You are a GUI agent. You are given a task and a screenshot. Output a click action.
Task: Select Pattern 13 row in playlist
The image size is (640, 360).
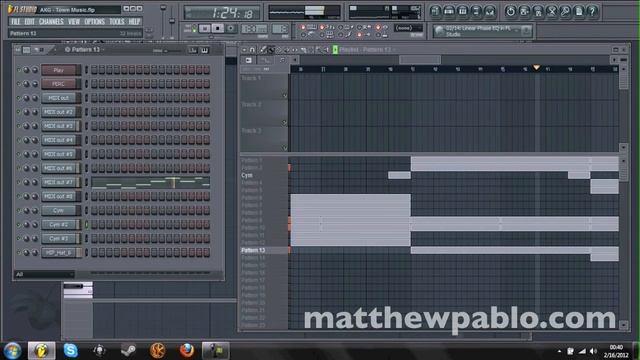264,250
